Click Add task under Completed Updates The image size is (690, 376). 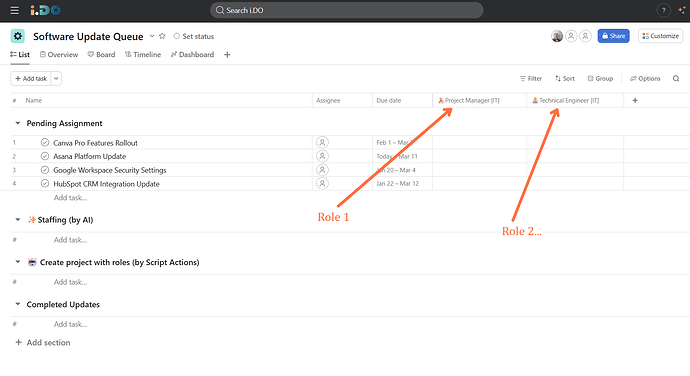coord(70,324)
